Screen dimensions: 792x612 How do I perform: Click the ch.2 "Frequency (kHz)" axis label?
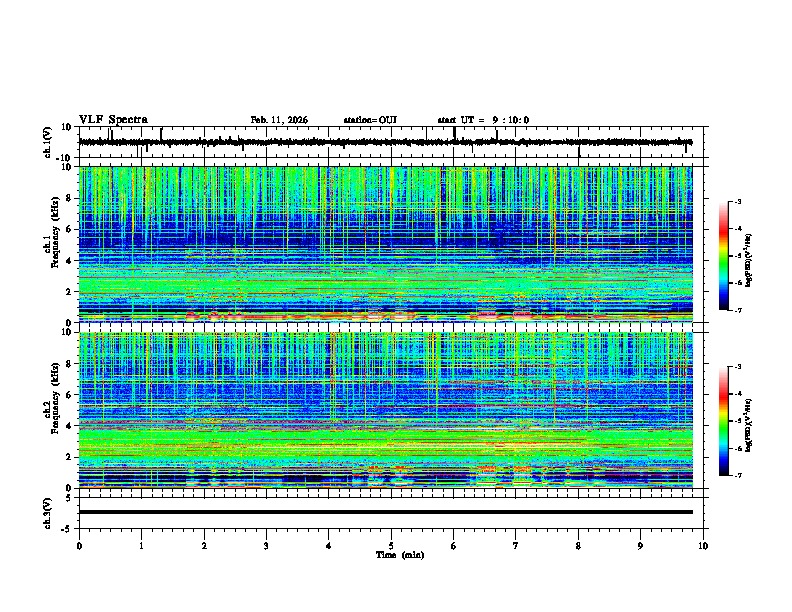55,398
